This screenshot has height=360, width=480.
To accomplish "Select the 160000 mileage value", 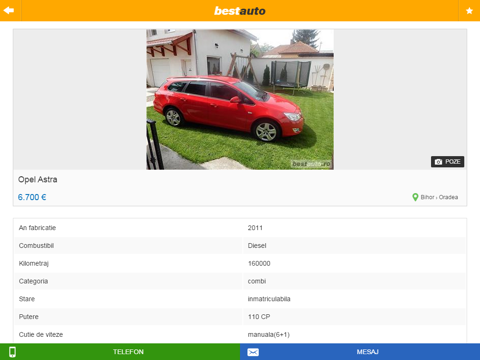I will 259,263.
